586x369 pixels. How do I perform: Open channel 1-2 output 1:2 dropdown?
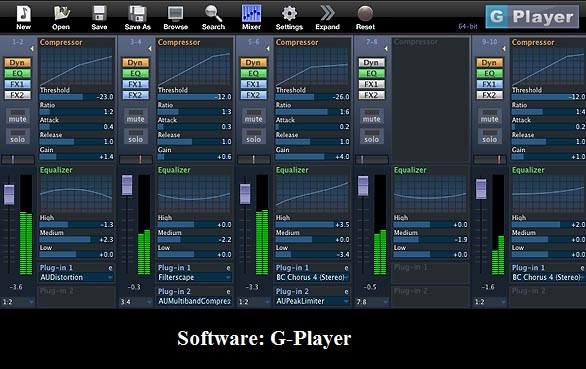18,302
